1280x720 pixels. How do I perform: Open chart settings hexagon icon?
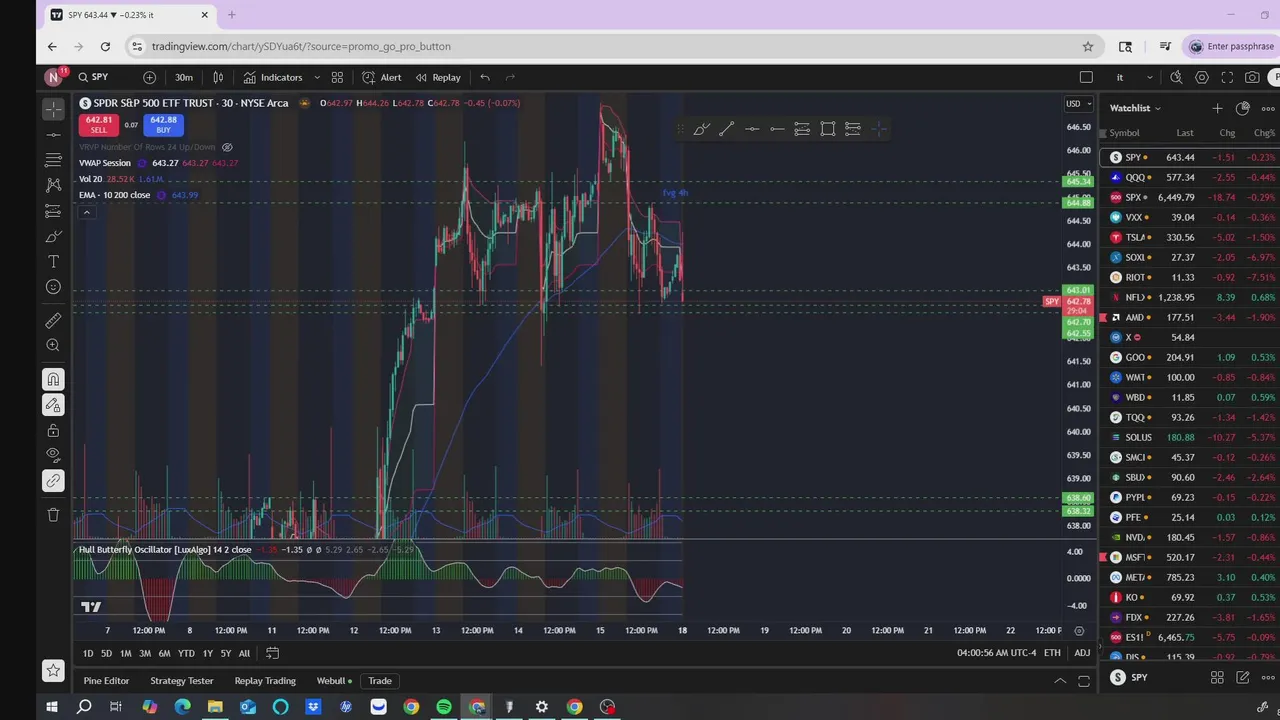(x=1202, y=77)
